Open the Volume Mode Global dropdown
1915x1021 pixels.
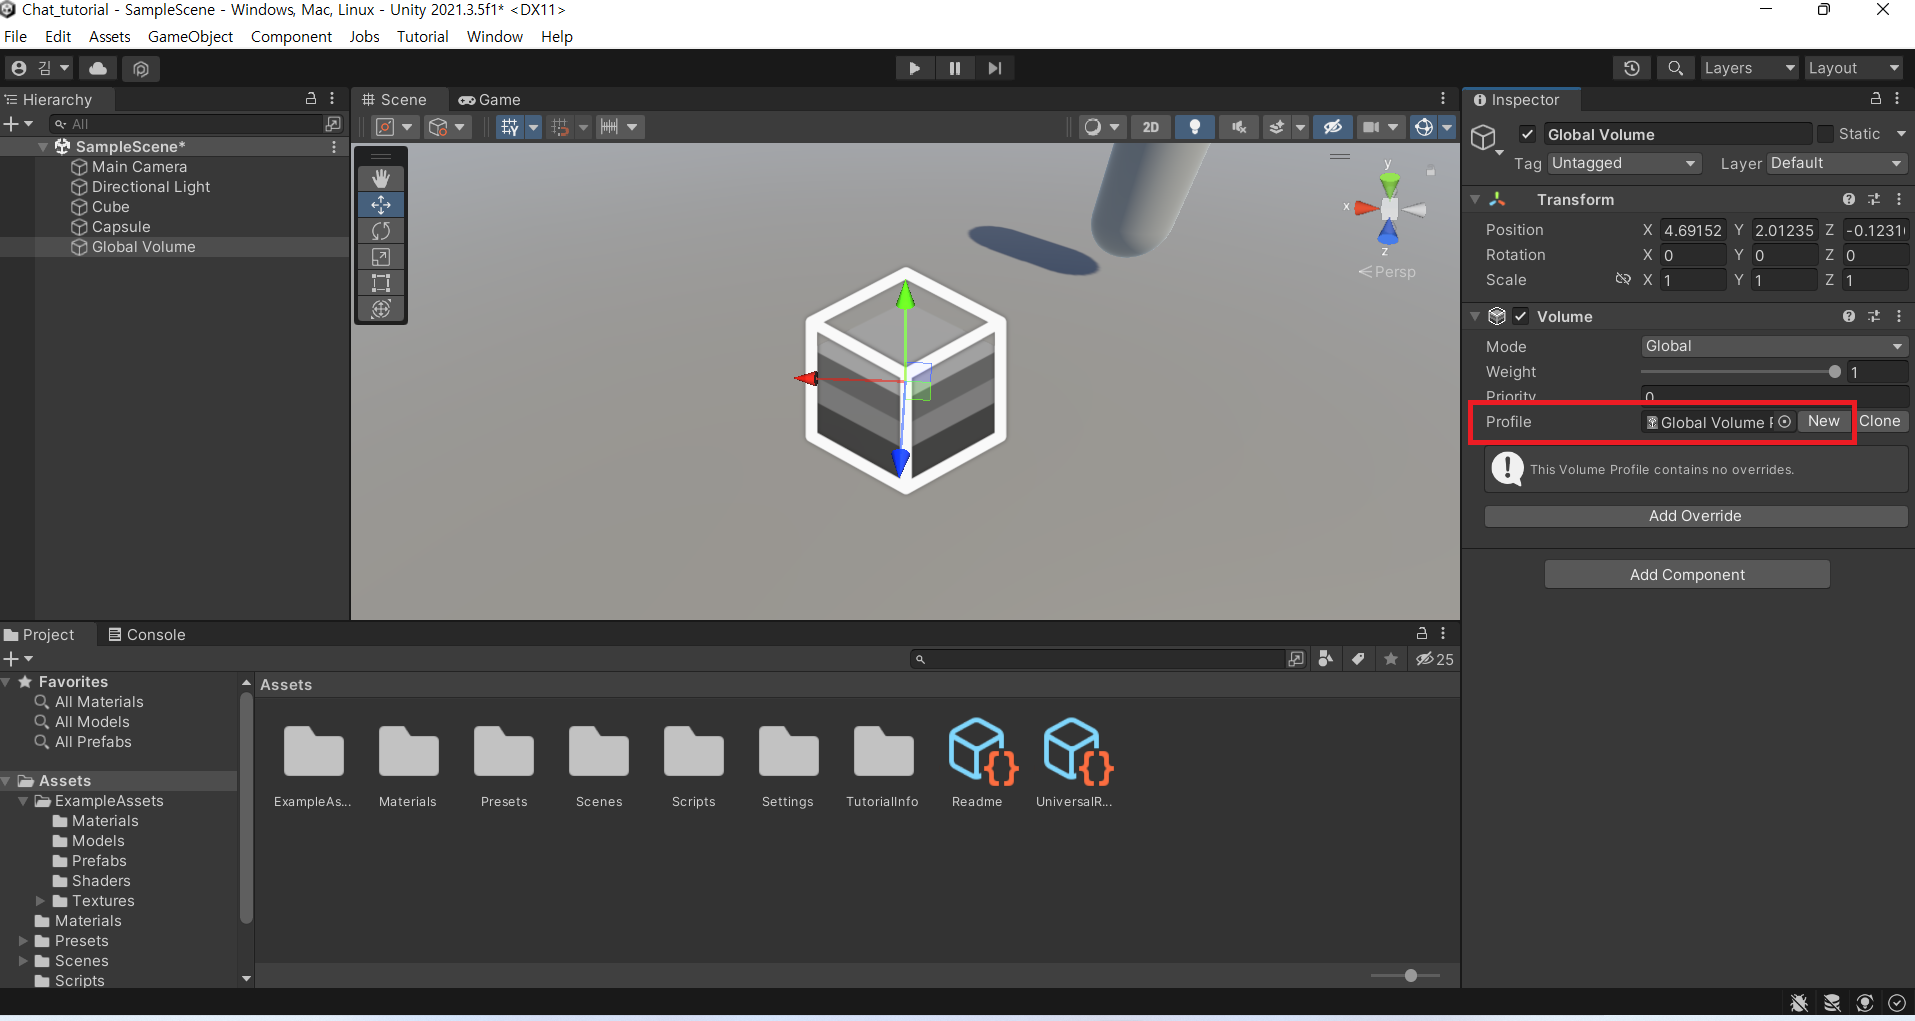point(1774,346)
